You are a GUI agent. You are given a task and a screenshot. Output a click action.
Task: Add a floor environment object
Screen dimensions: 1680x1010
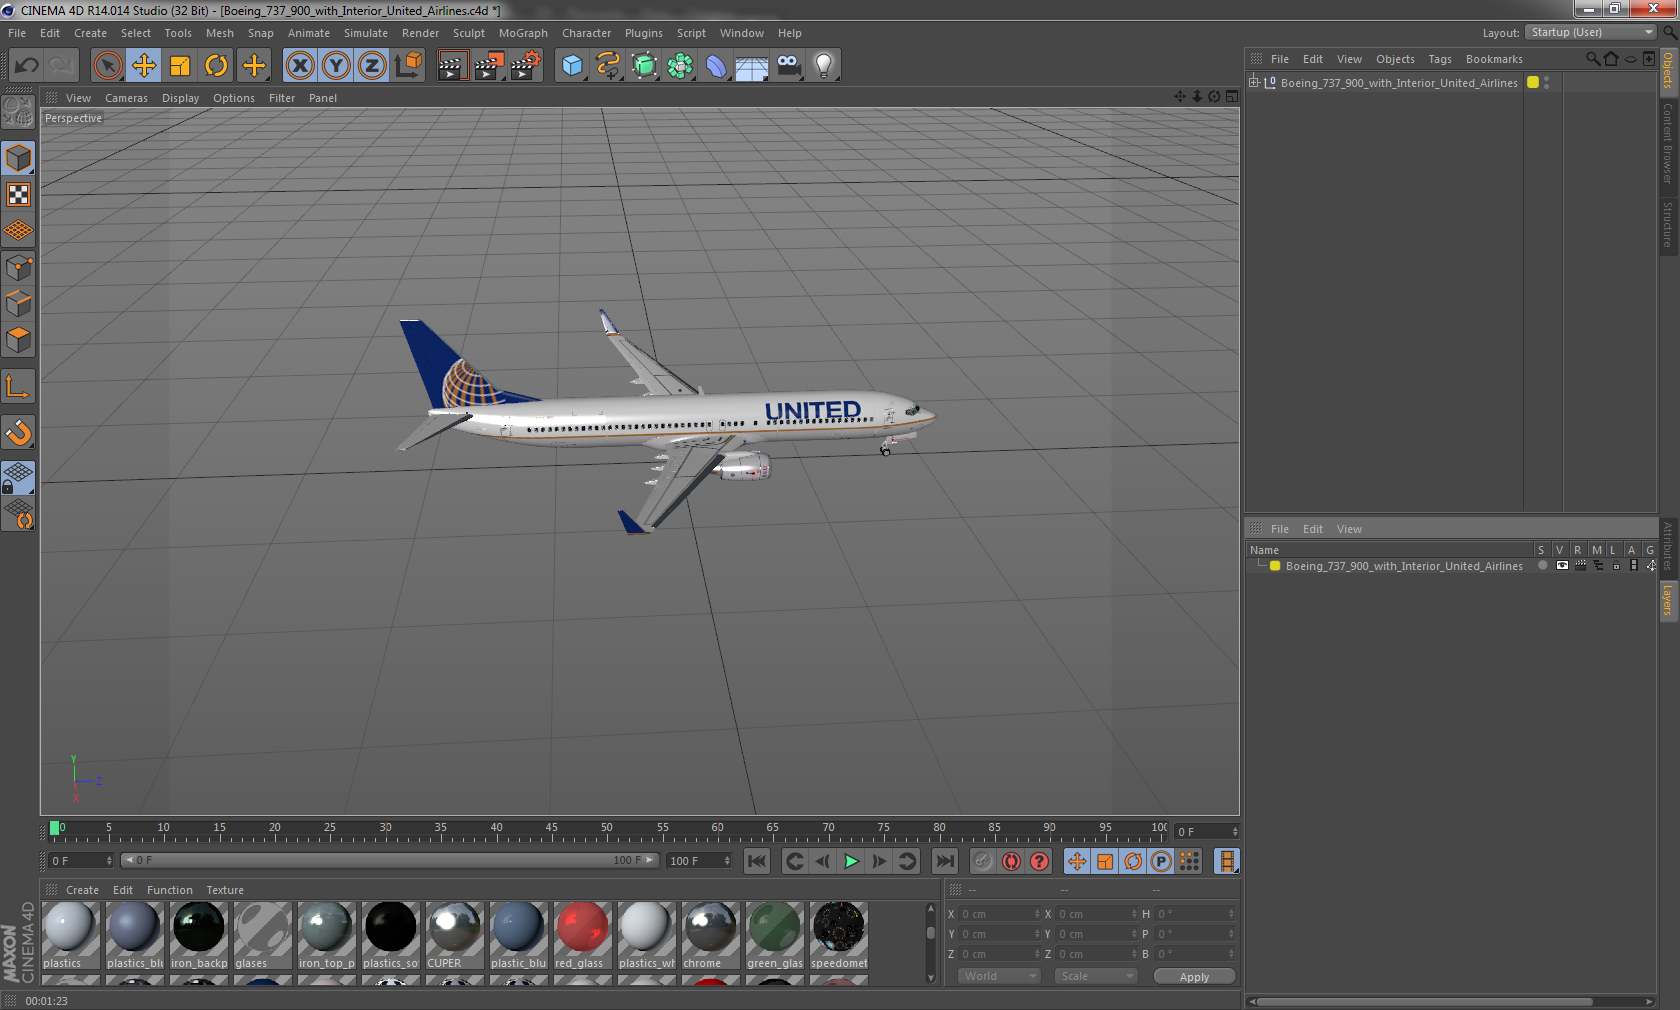pos(752,66)
